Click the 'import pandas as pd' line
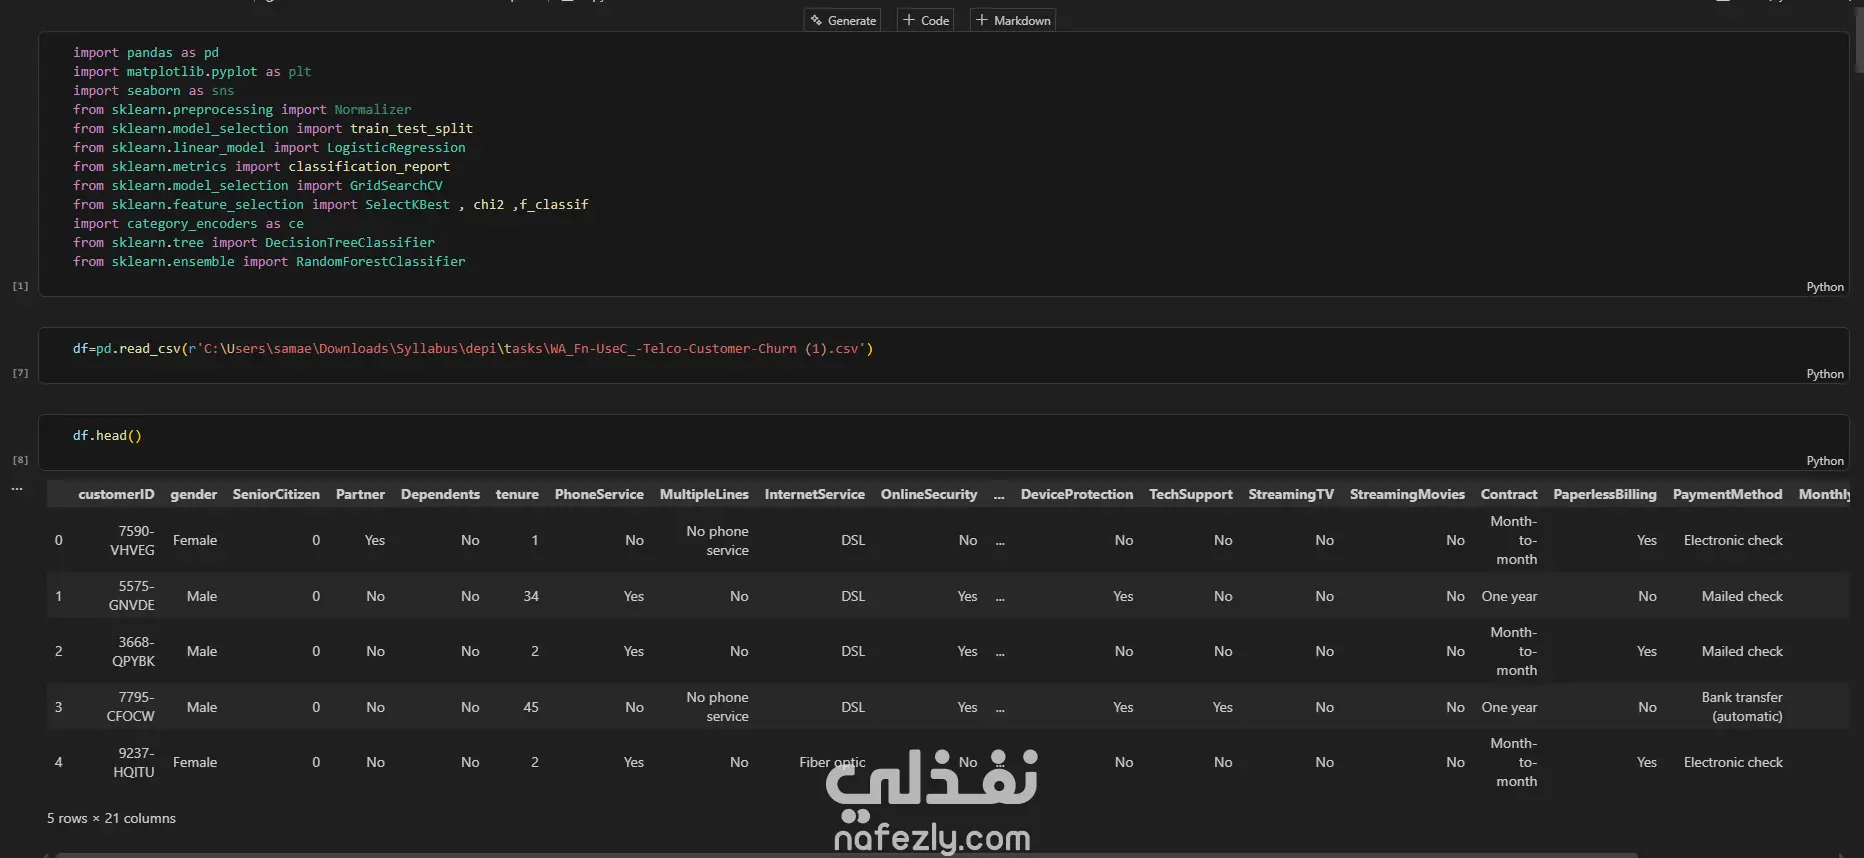Screen dimensions: 1864x858 [146, 53]
